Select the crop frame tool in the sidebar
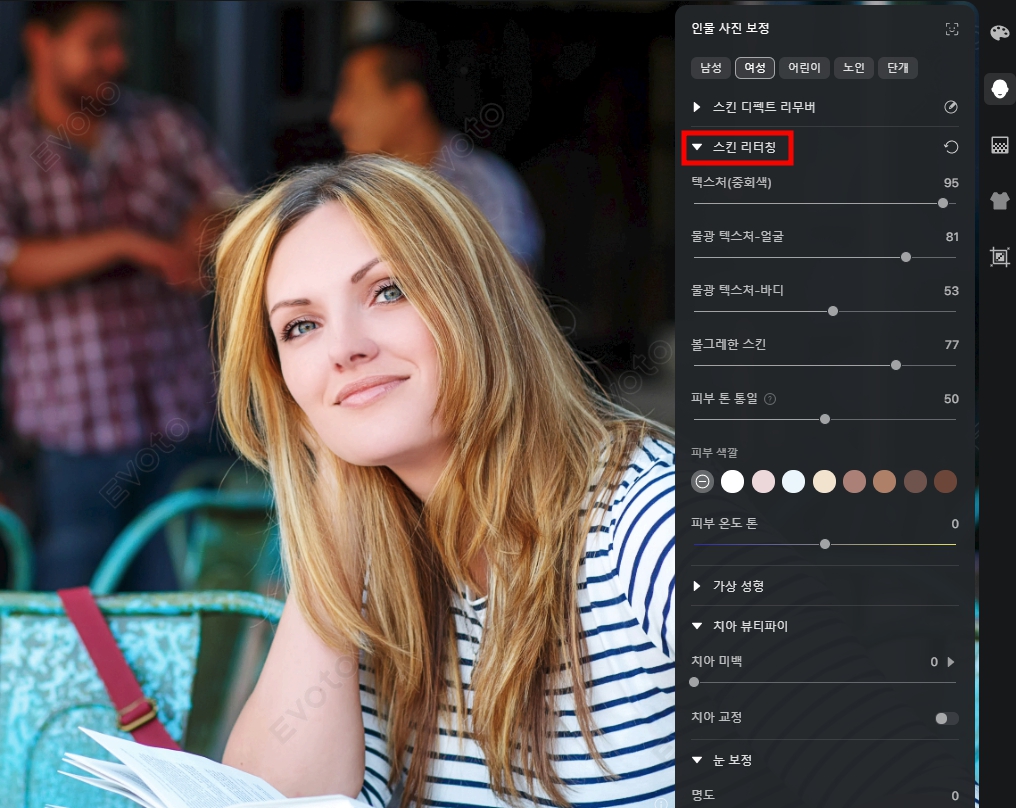This screenshot has height=808, width=1016. coord(999,257)
